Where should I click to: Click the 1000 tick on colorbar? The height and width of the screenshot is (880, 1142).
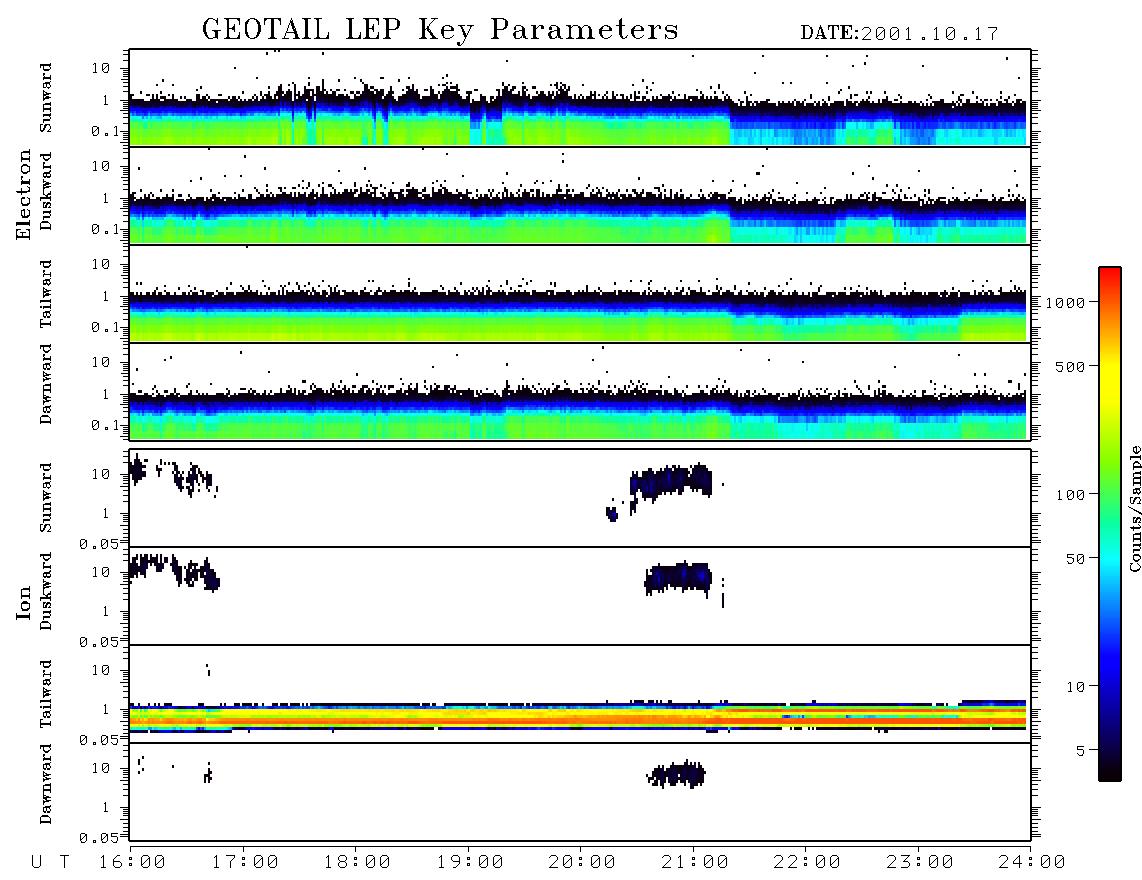coord(1065,302)
